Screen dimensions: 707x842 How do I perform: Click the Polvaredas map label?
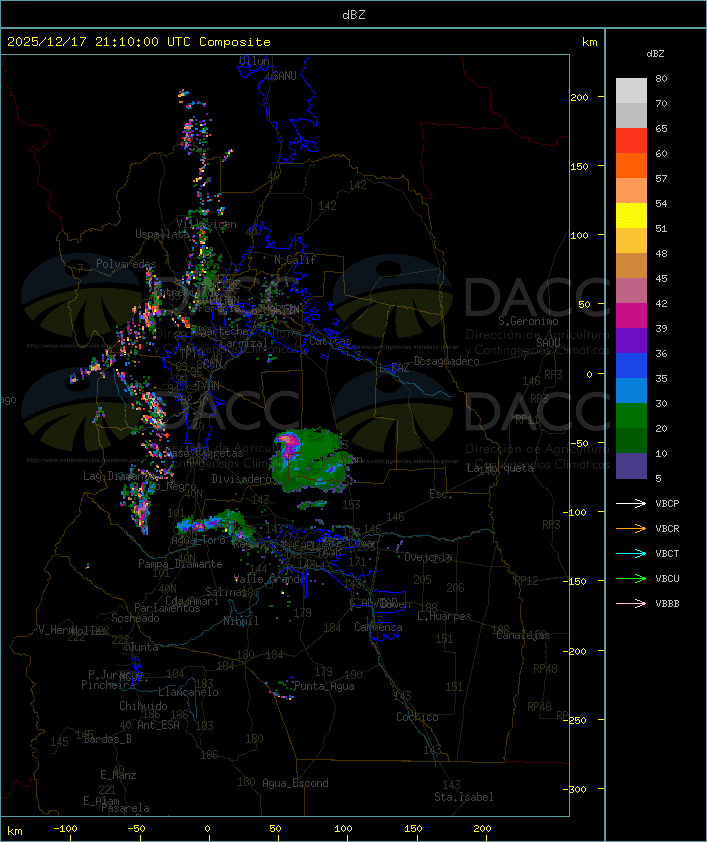point(126,264)
